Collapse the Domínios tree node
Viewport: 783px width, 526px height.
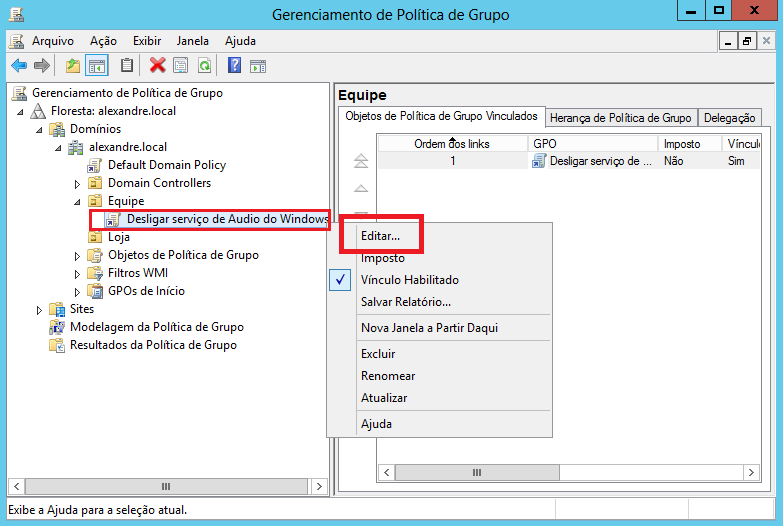pos(39,130)
